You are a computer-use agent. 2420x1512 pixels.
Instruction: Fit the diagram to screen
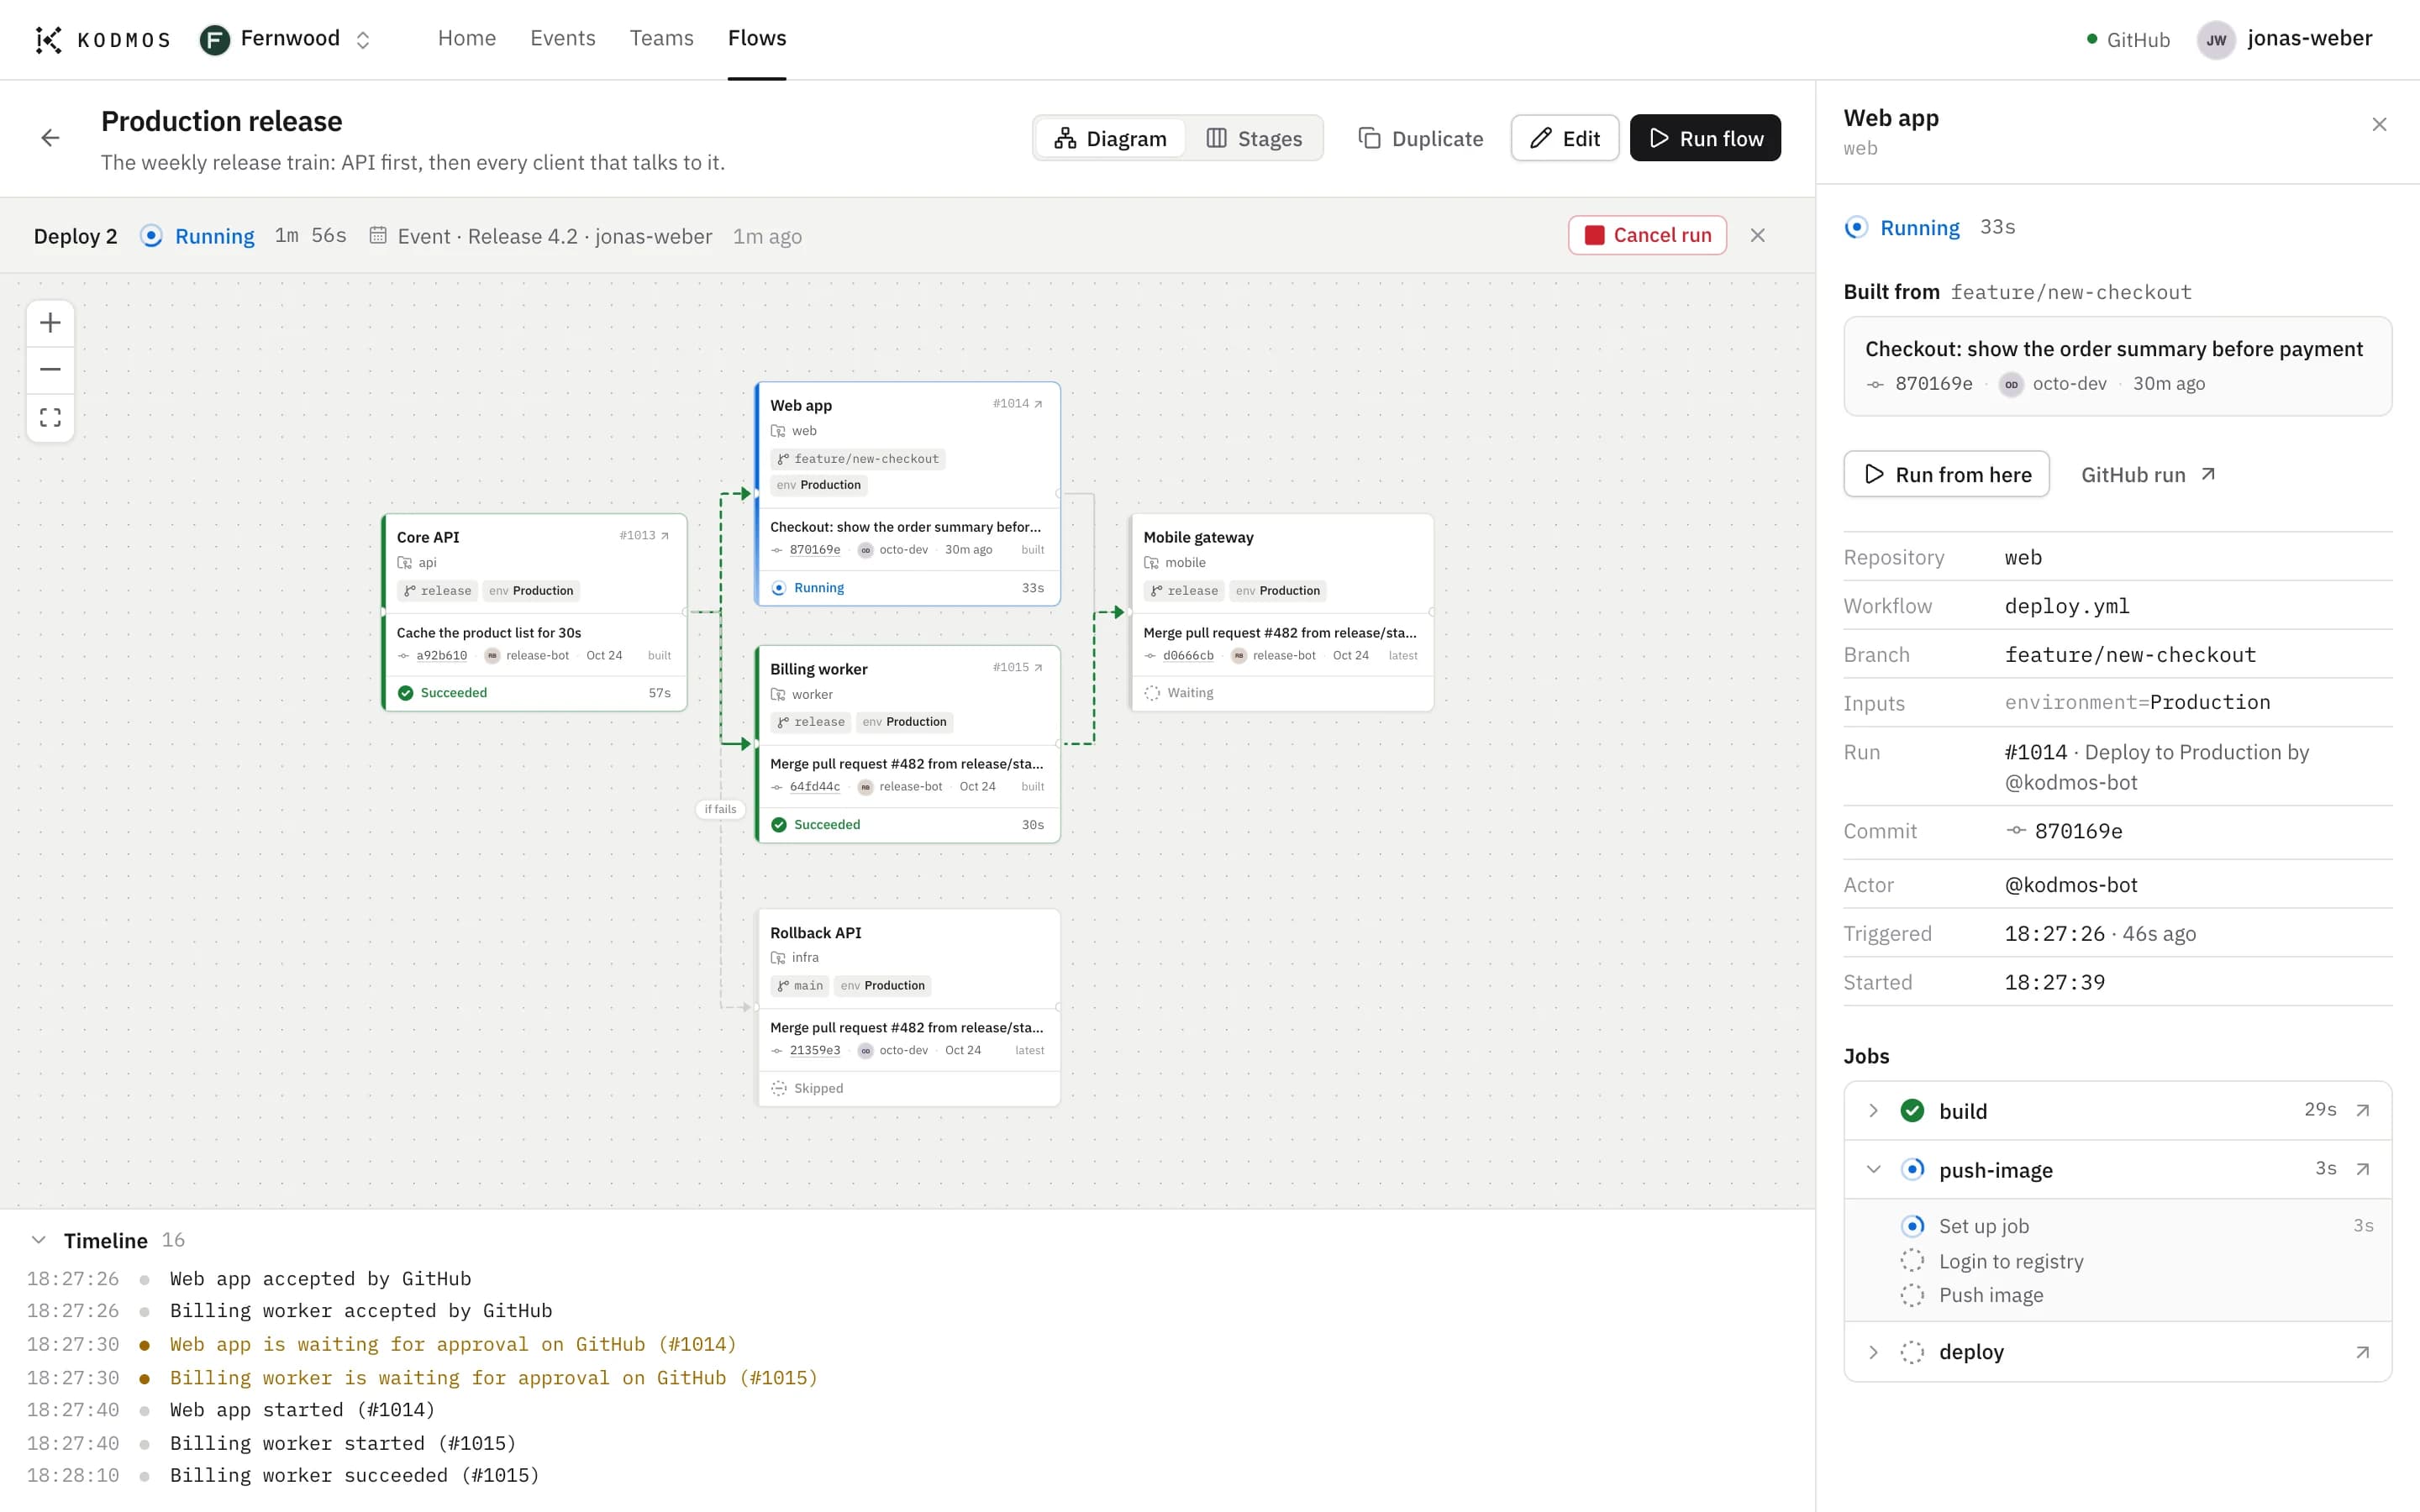[x=50, y=417]
